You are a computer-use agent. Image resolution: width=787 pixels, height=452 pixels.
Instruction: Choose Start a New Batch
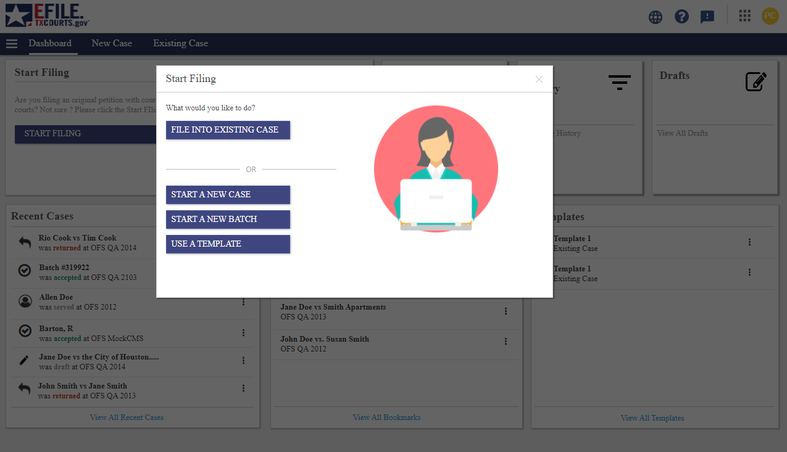pyautogui.click(x=228, y=219)
